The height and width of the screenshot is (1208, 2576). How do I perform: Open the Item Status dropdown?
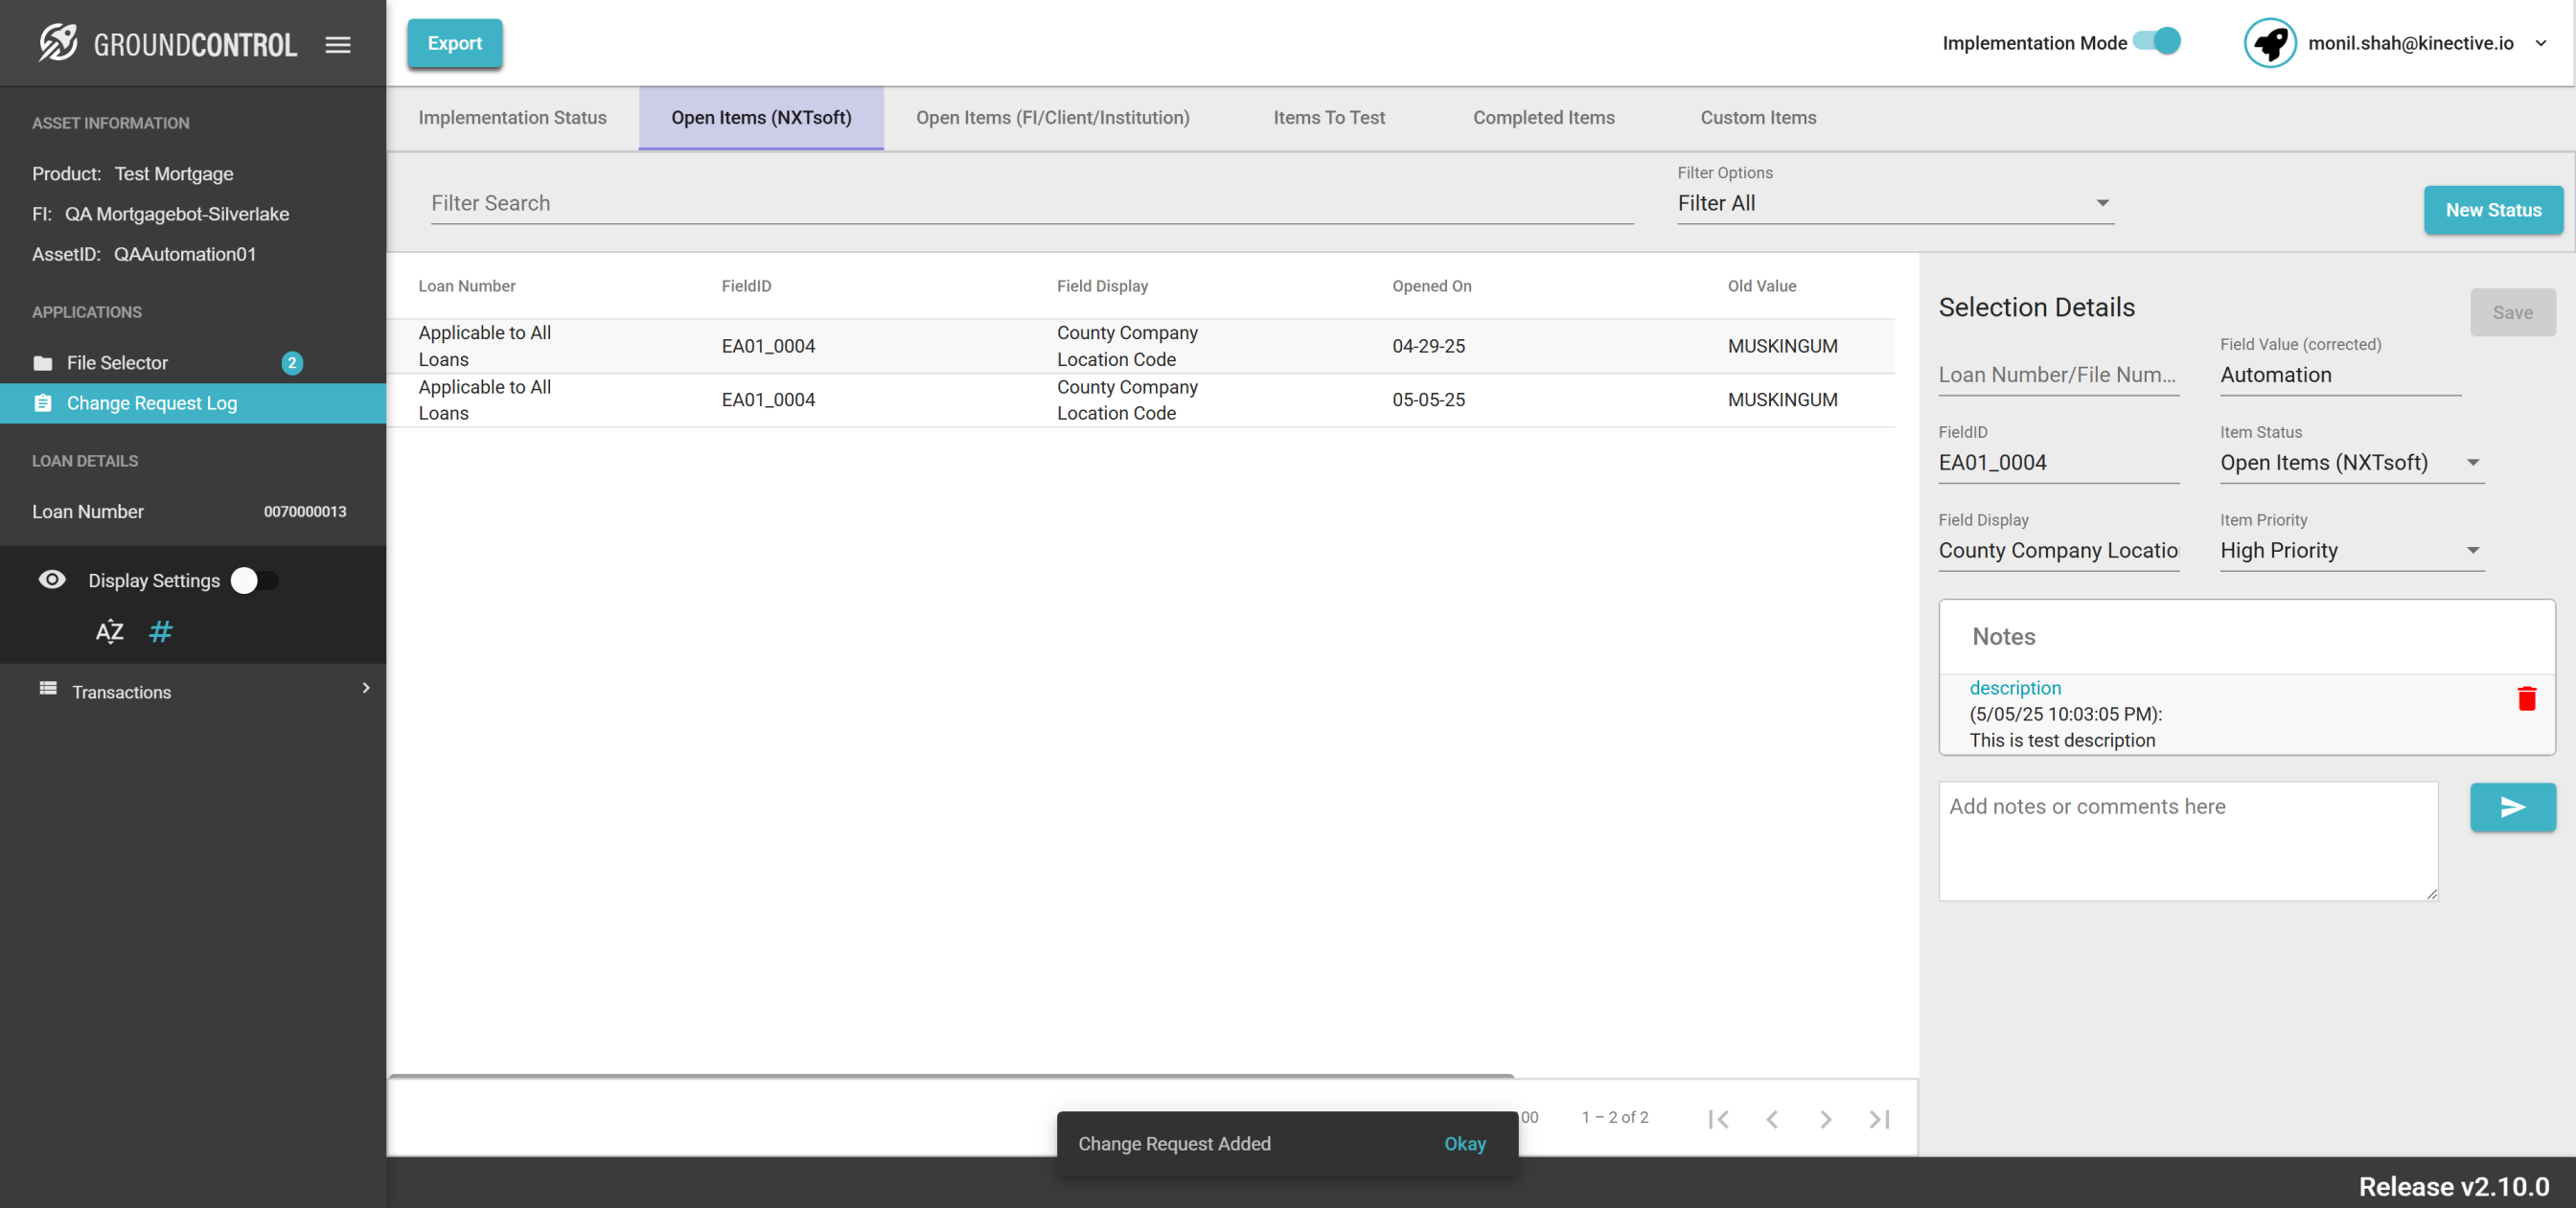click(x=2350, y=462)
